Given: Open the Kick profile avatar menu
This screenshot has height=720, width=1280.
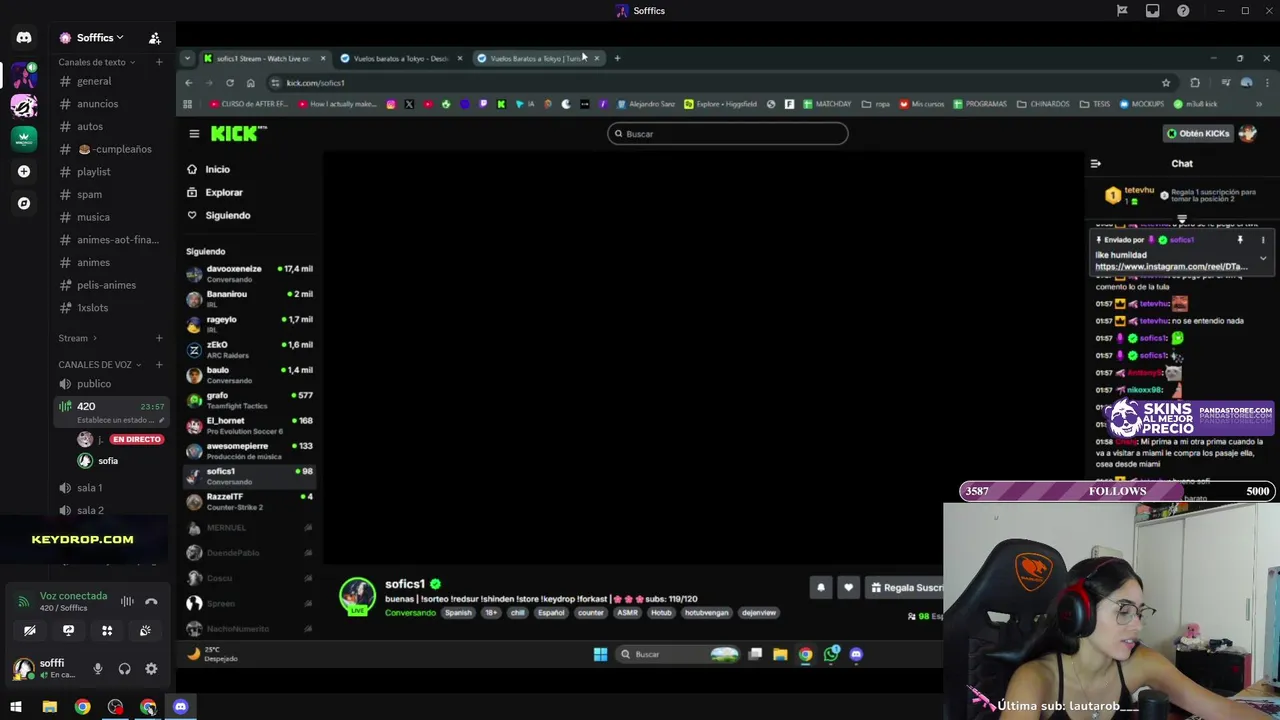Looking at the screenshot, I should point(1247,133).
